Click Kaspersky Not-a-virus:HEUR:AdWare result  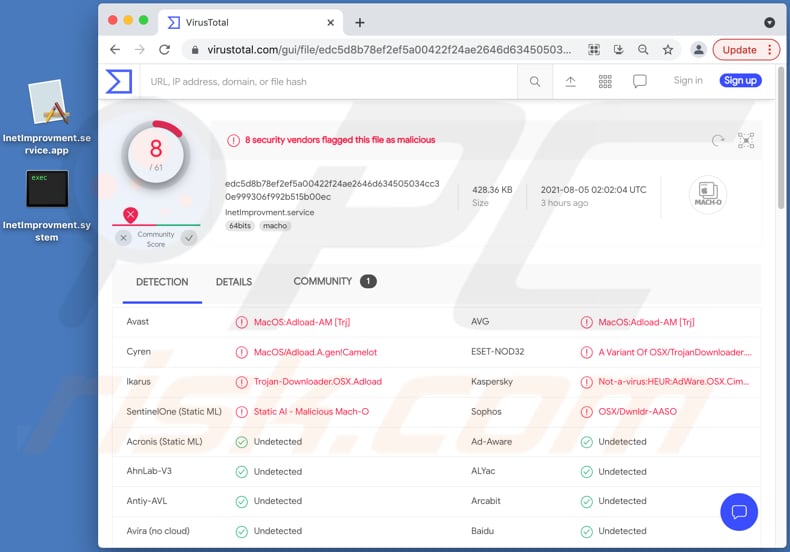pos(674,381)
